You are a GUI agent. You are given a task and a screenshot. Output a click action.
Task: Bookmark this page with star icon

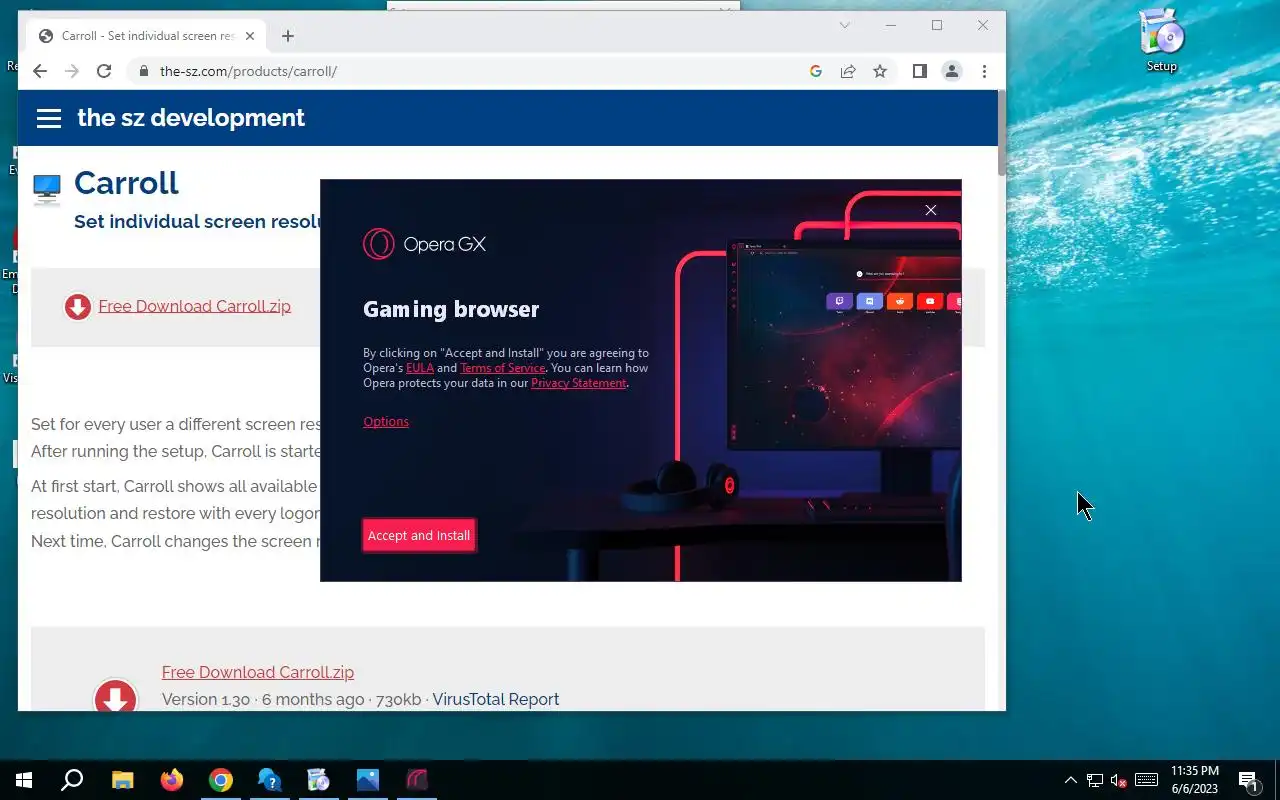click(880, 71)
